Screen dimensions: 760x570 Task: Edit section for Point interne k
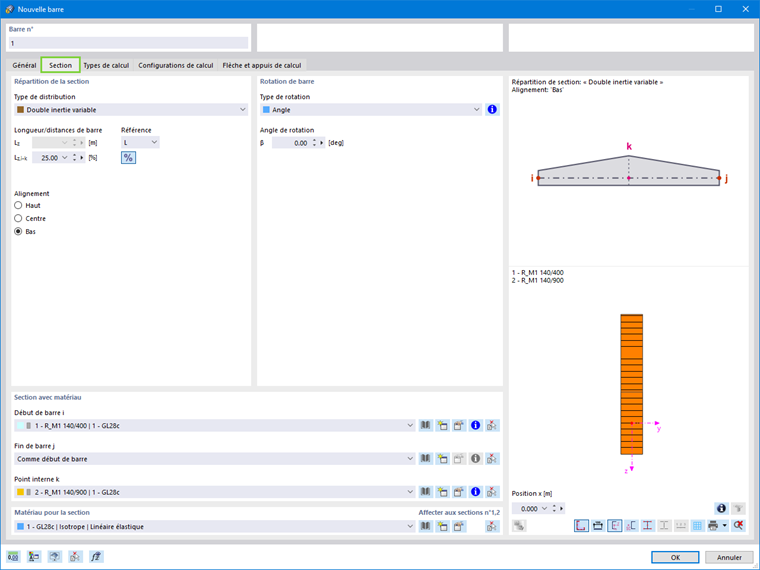(x=459, y=492)
